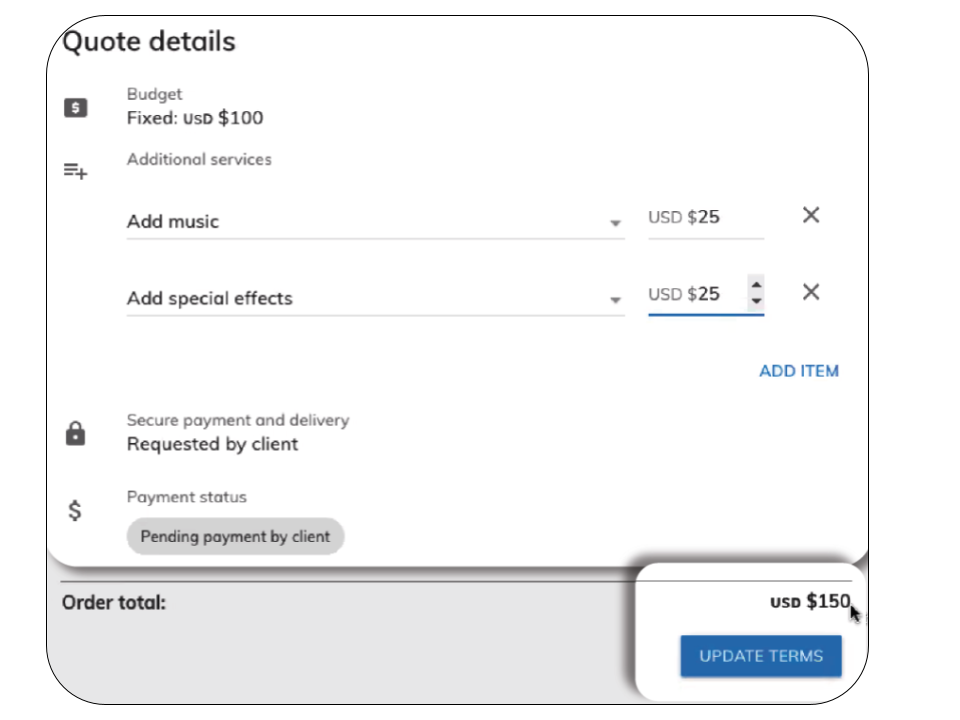Remove the Add special effects row
The width and height of the screenshot is (960, 720).
811,292
